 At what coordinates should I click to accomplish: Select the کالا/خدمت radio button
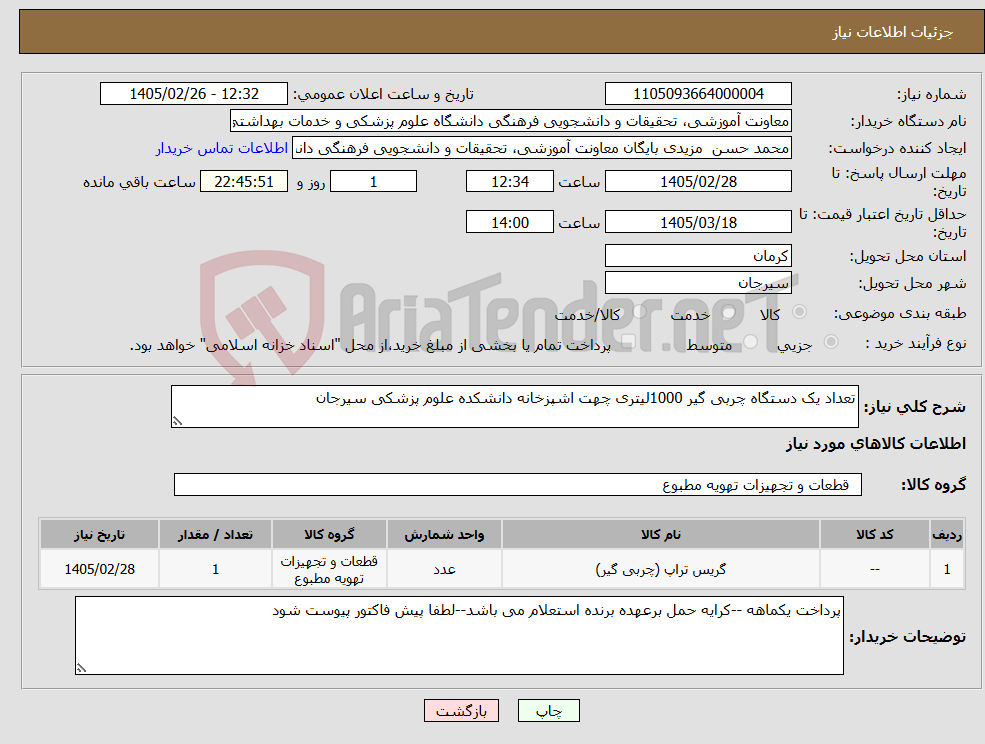click(x=639, y=312)
